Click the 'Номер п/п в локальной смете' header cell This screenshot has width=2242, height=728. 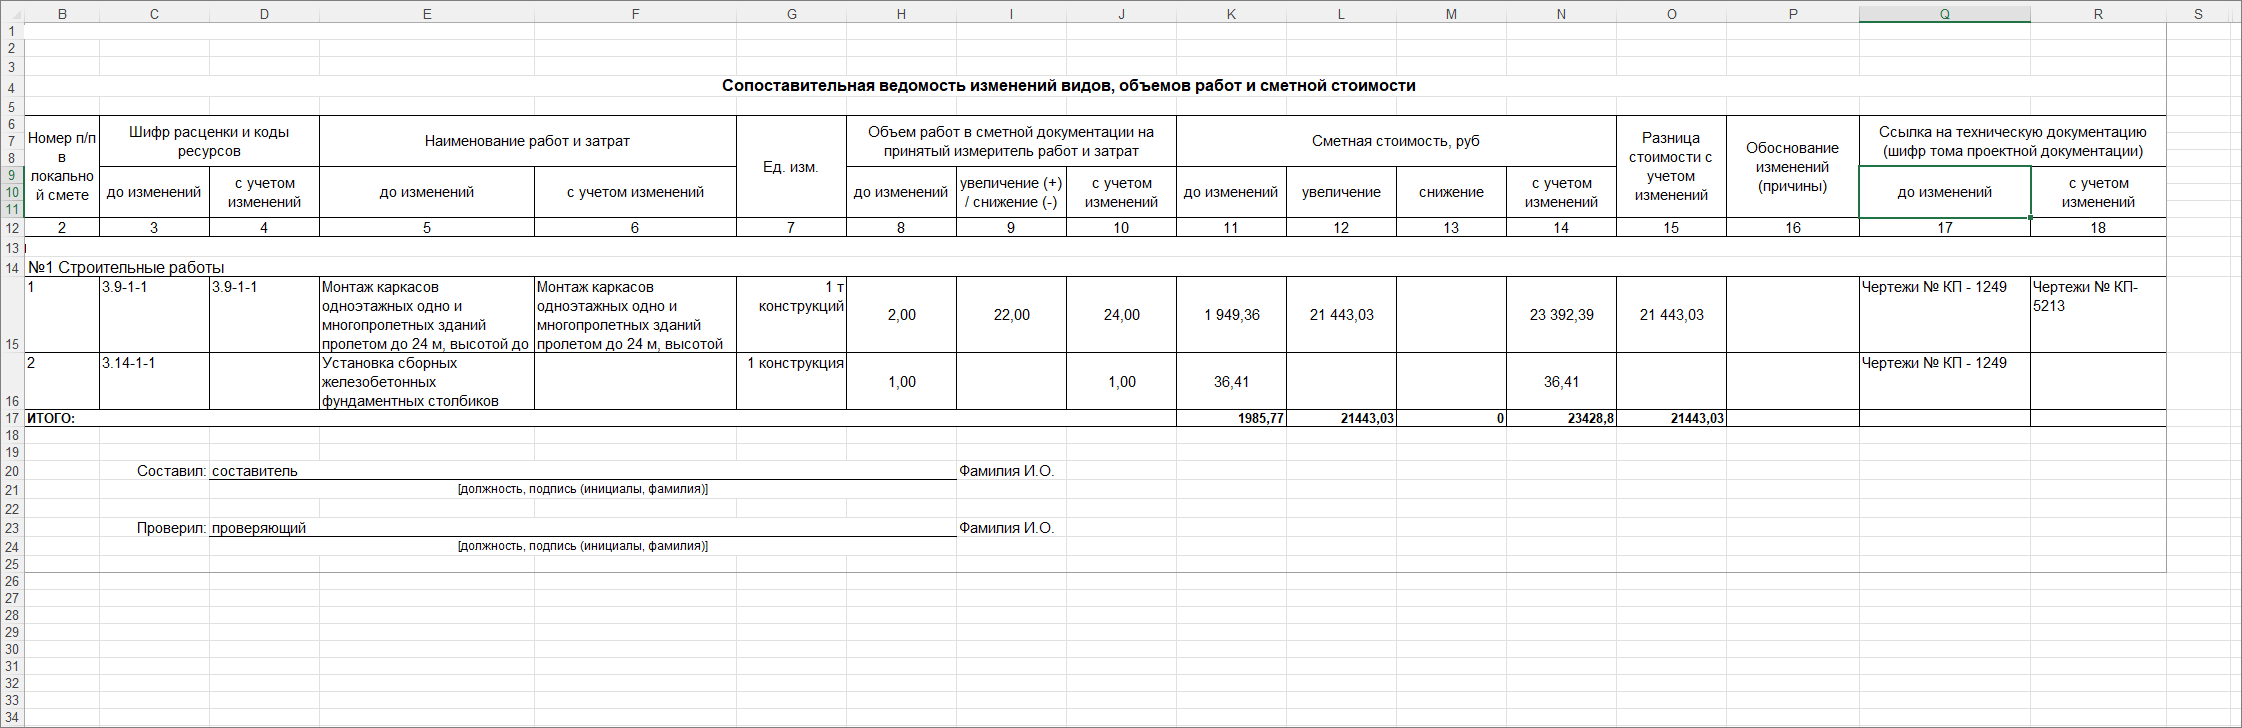62,167
